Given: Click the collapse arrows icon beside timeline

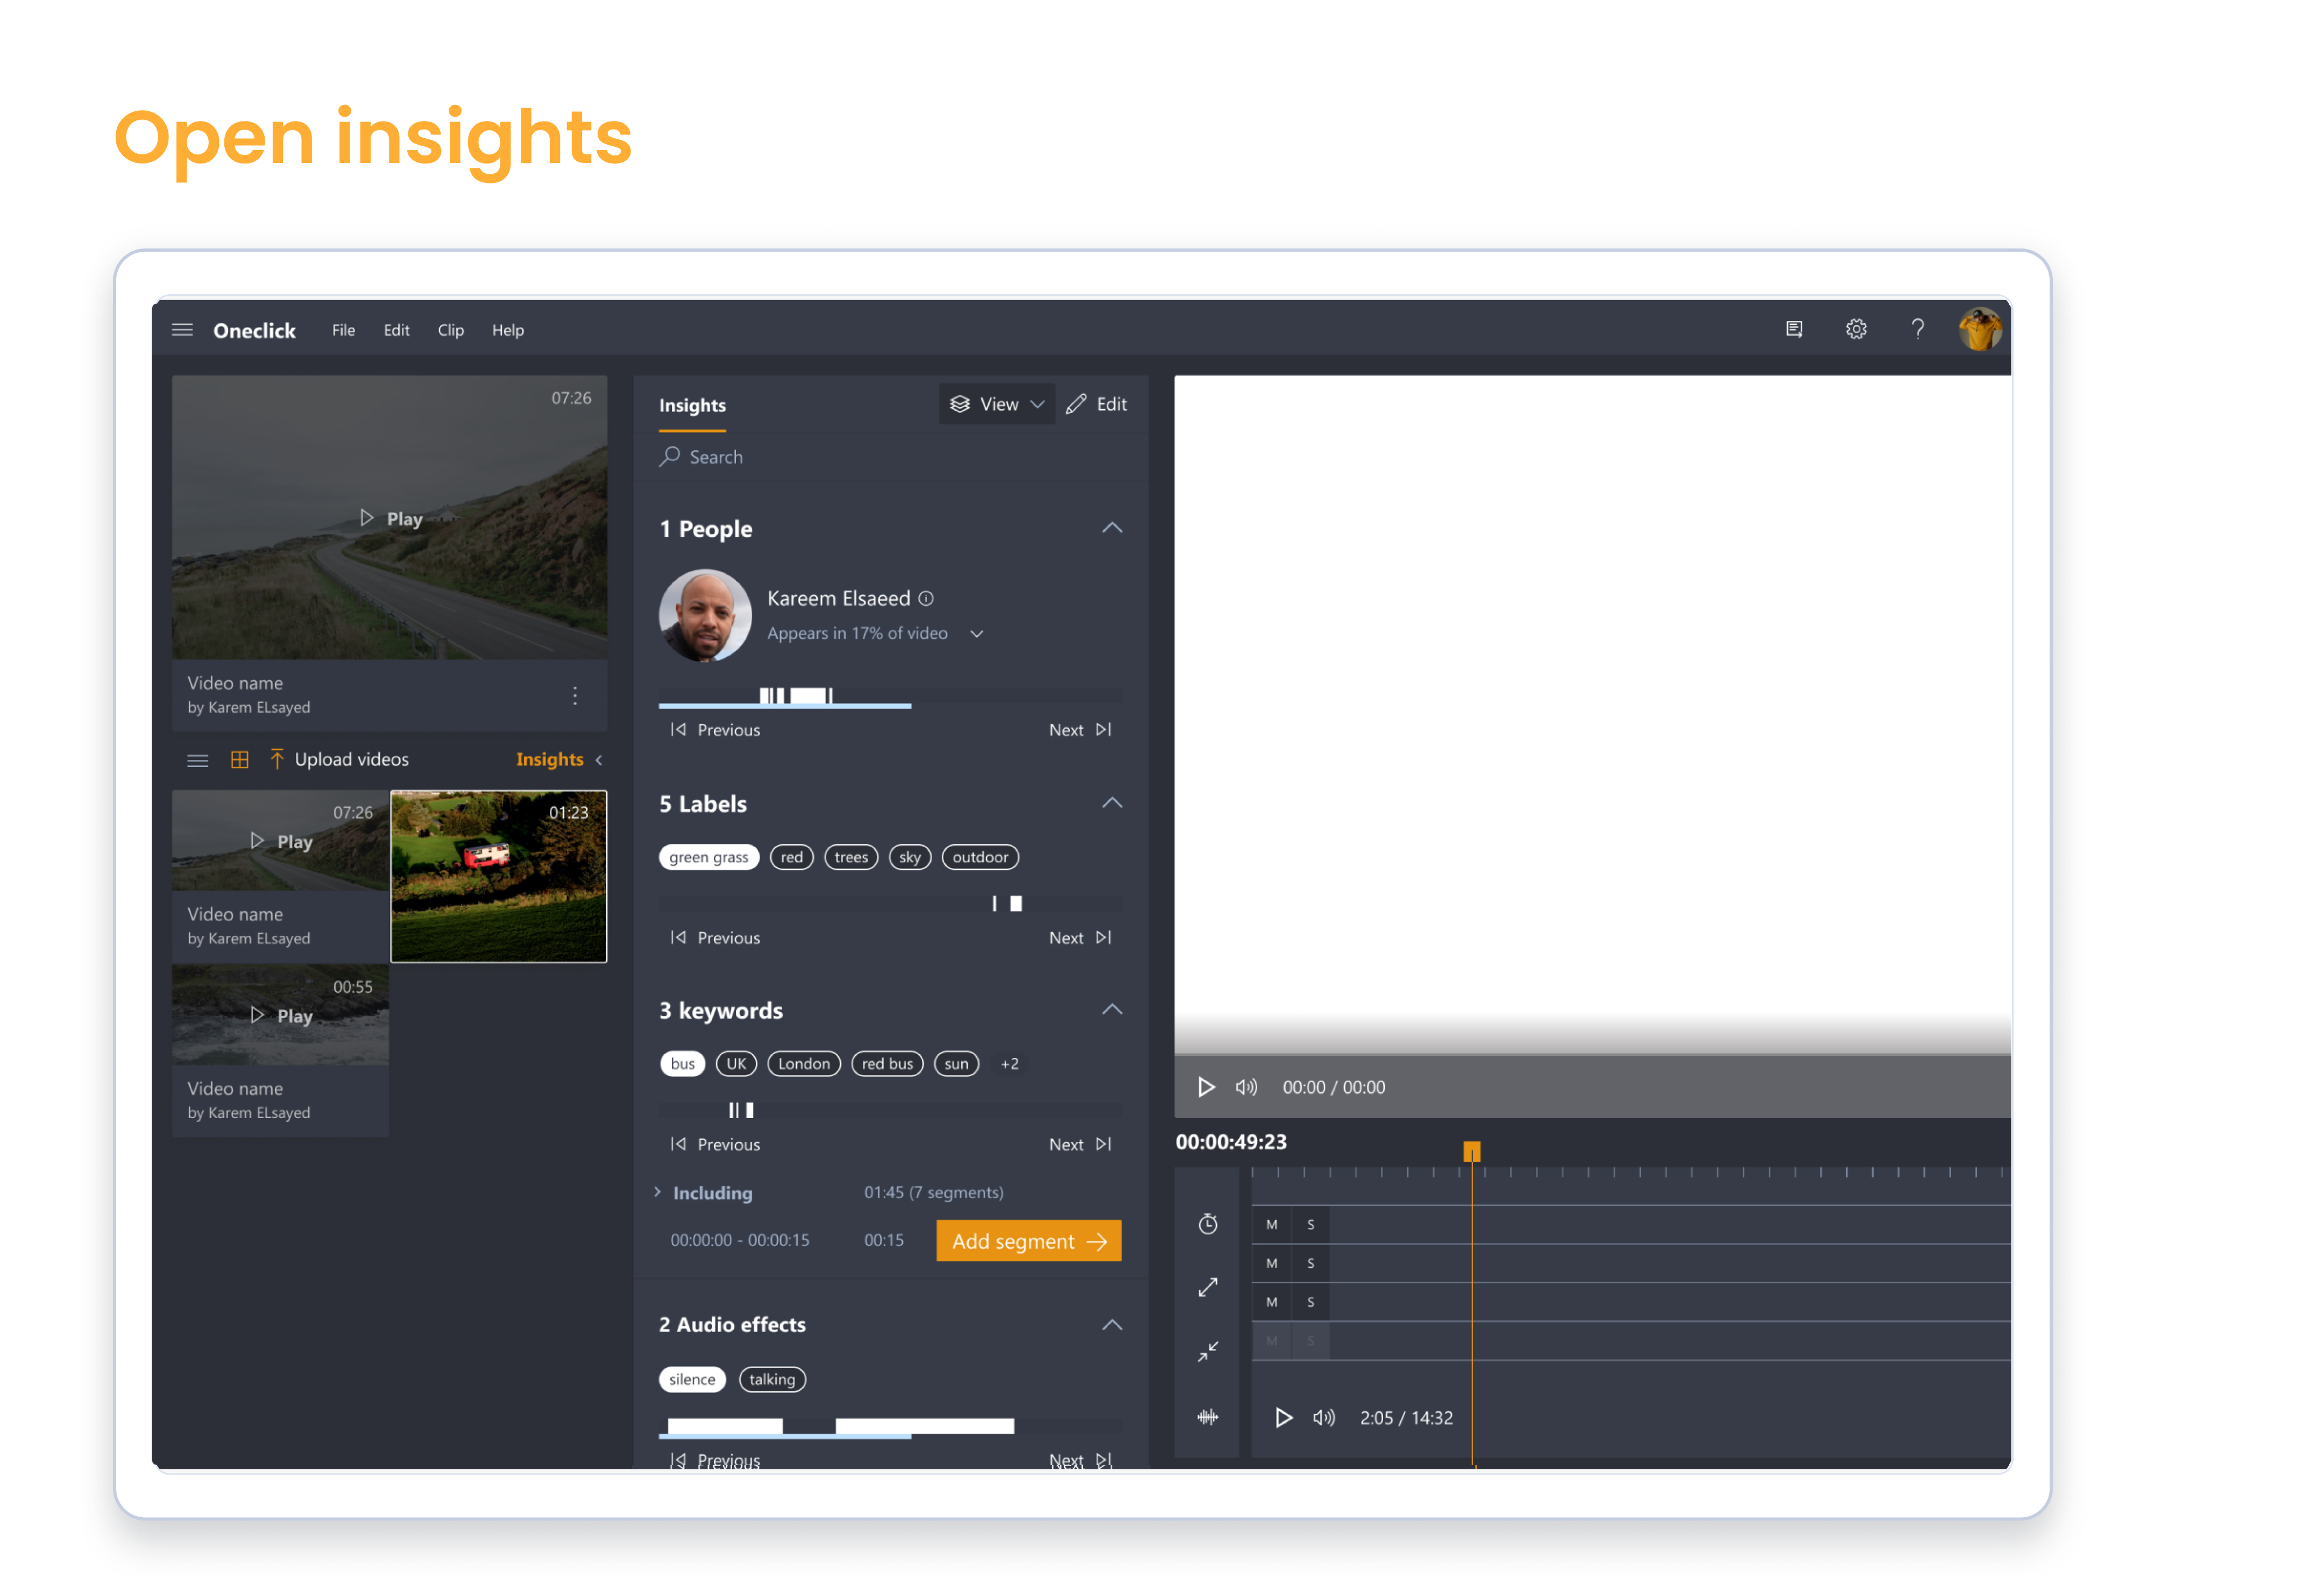Looking at the screenshot, I should (x=1208, y=1352).
